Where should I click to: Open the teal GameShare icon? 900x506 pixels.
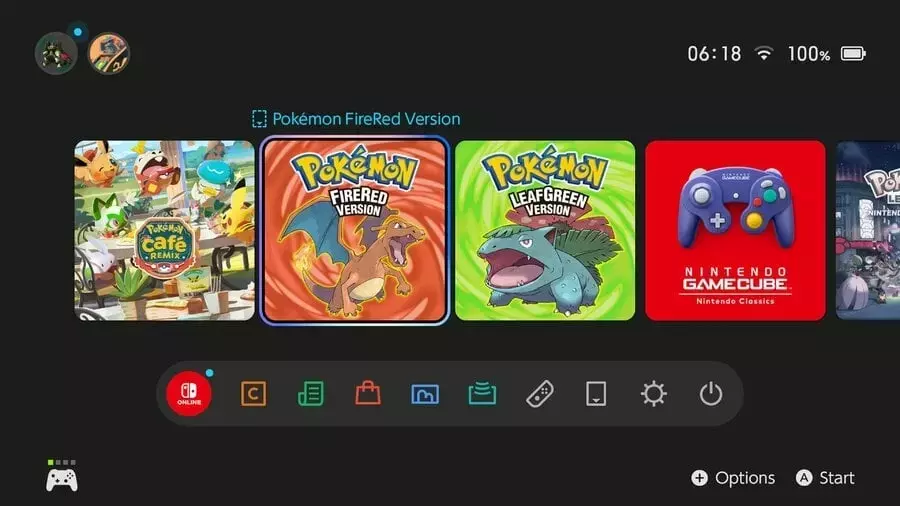482,394
